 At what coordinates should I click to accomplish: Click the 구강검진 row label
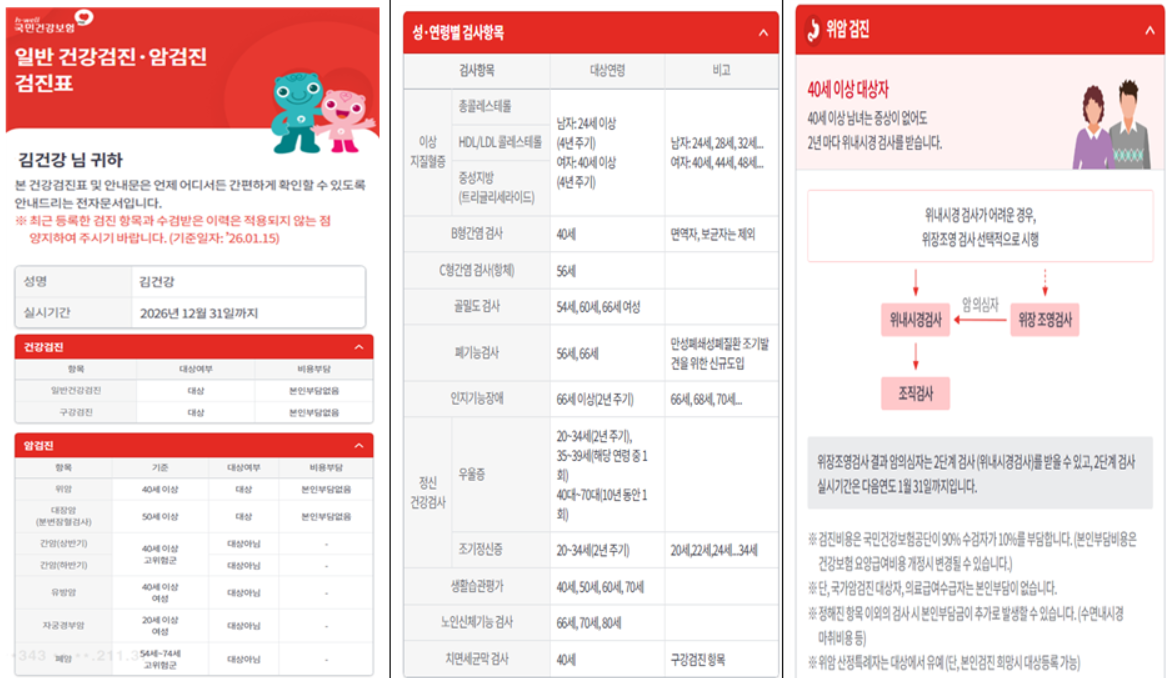(76, 412)
